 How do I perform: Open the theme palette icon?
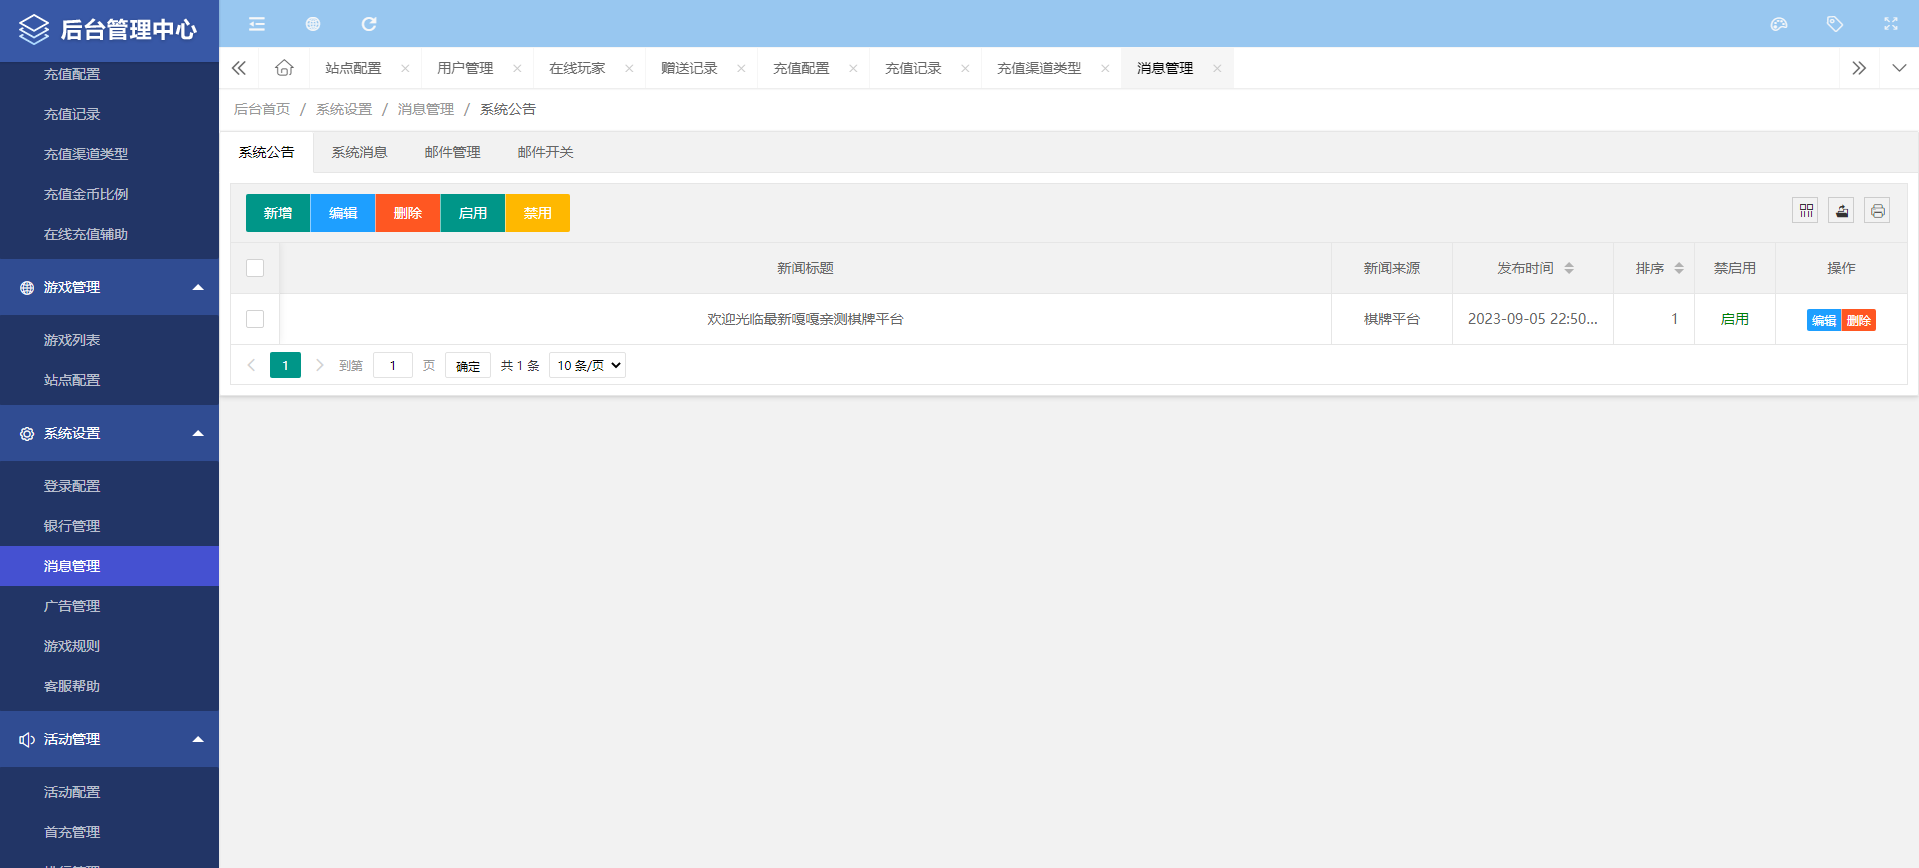coord(1779,24)
